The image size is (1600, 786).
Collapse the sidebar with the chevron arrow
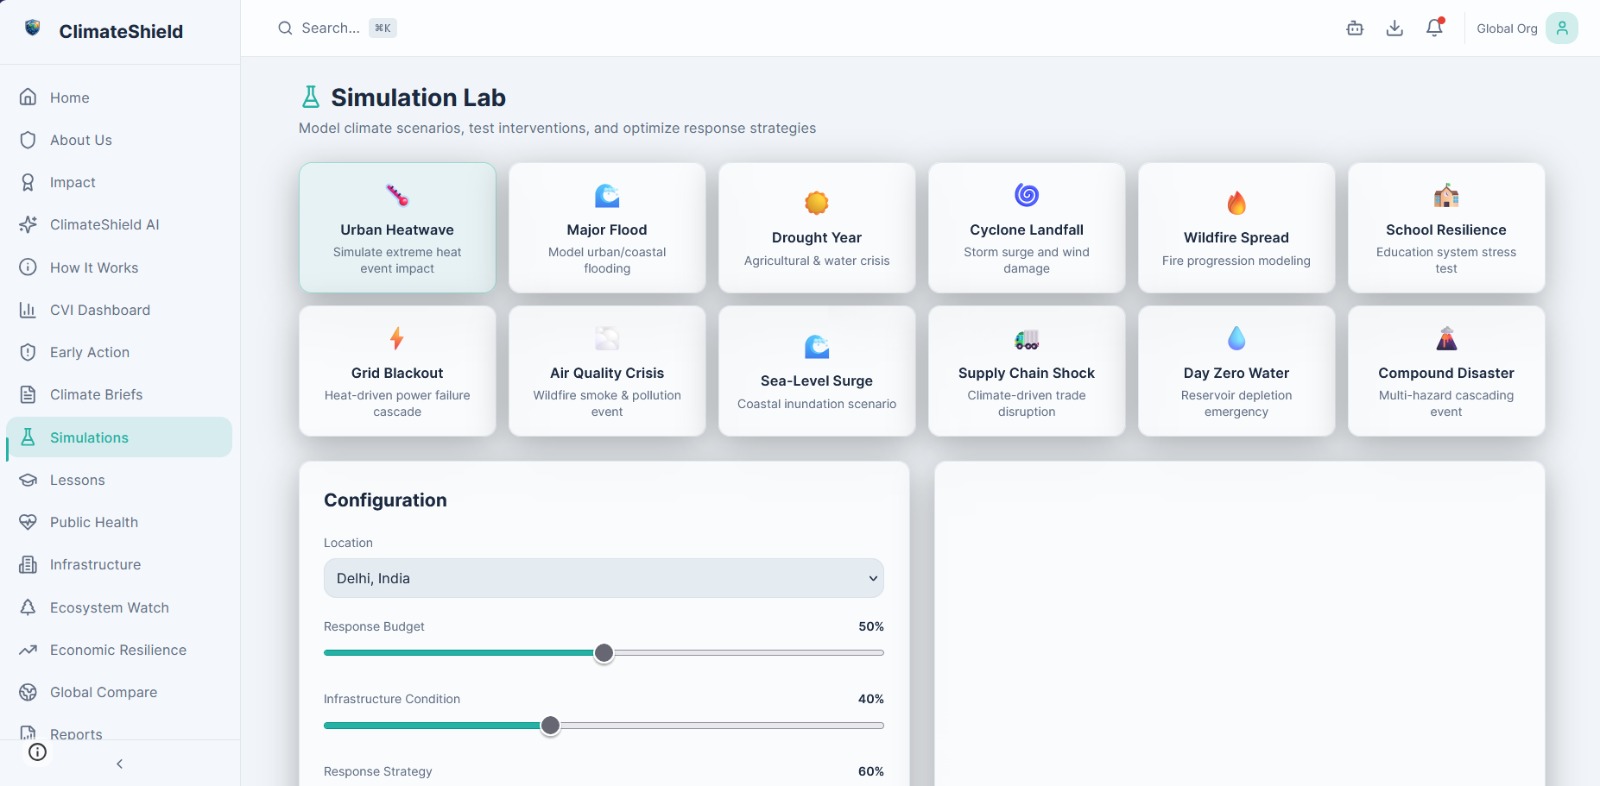click(120, 764)
